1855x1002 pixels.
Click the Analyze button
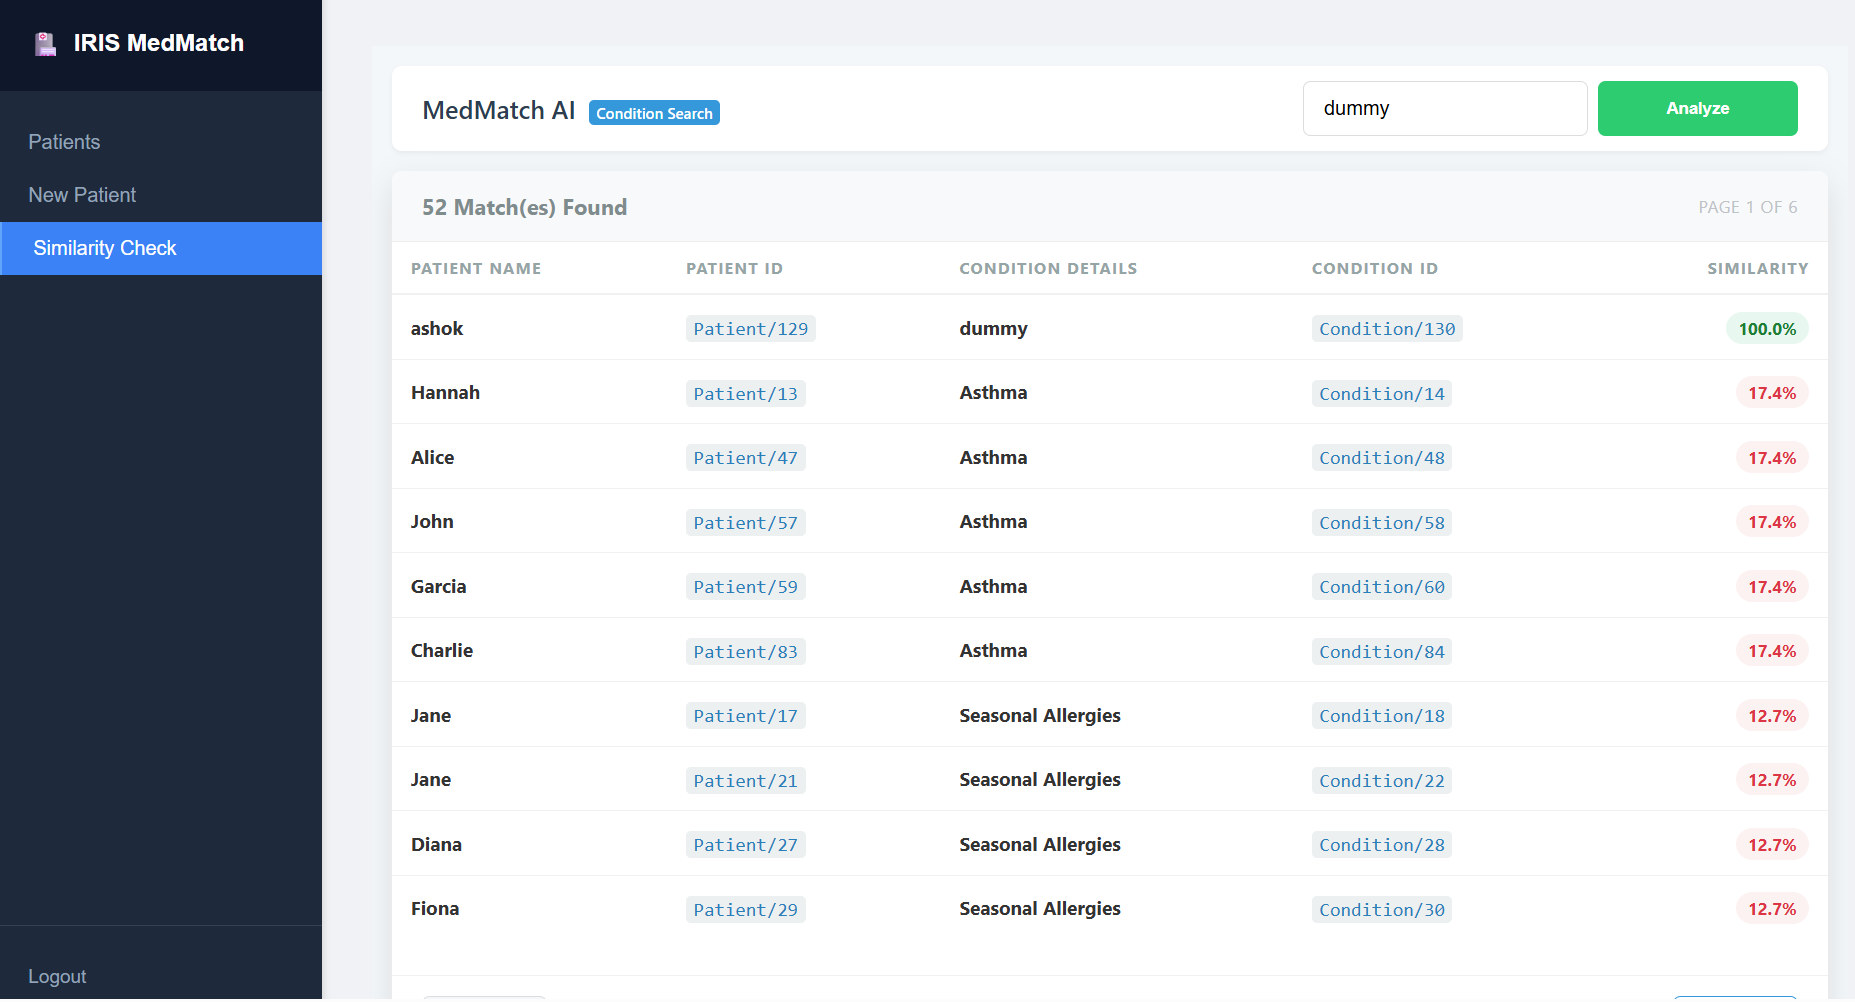point(1696,108)
